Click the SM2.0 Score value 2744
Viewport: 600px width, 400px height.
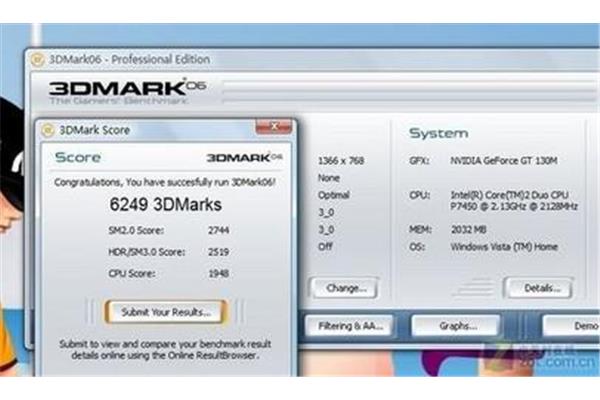pyautogui.click(x=218, y=230)
